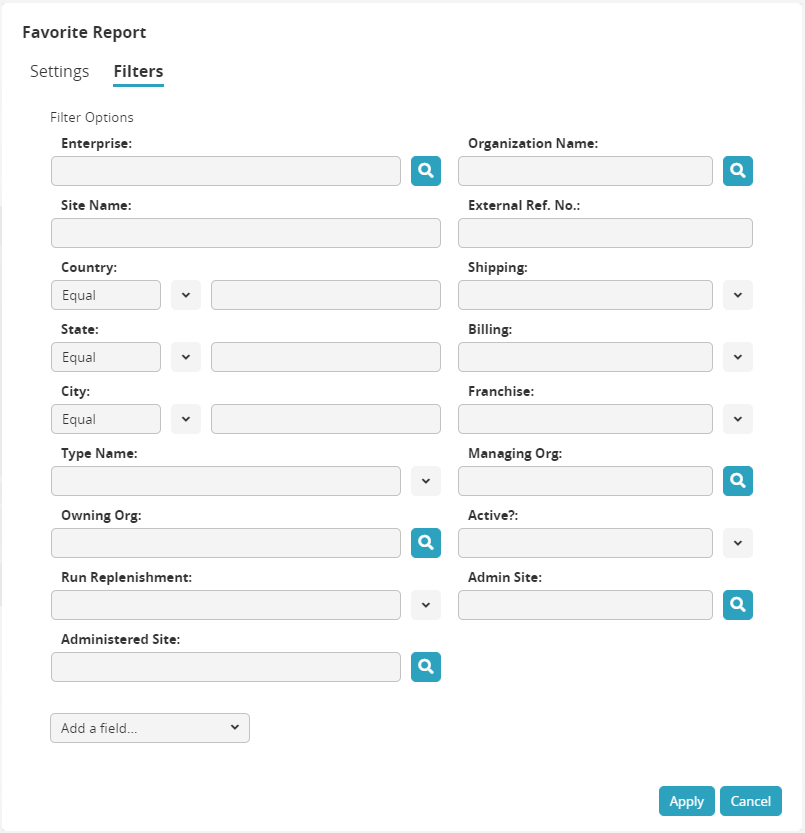Open the Type Name dropdown arrow
The width and height of the screenshot is (805, 833).
point(426,481)
